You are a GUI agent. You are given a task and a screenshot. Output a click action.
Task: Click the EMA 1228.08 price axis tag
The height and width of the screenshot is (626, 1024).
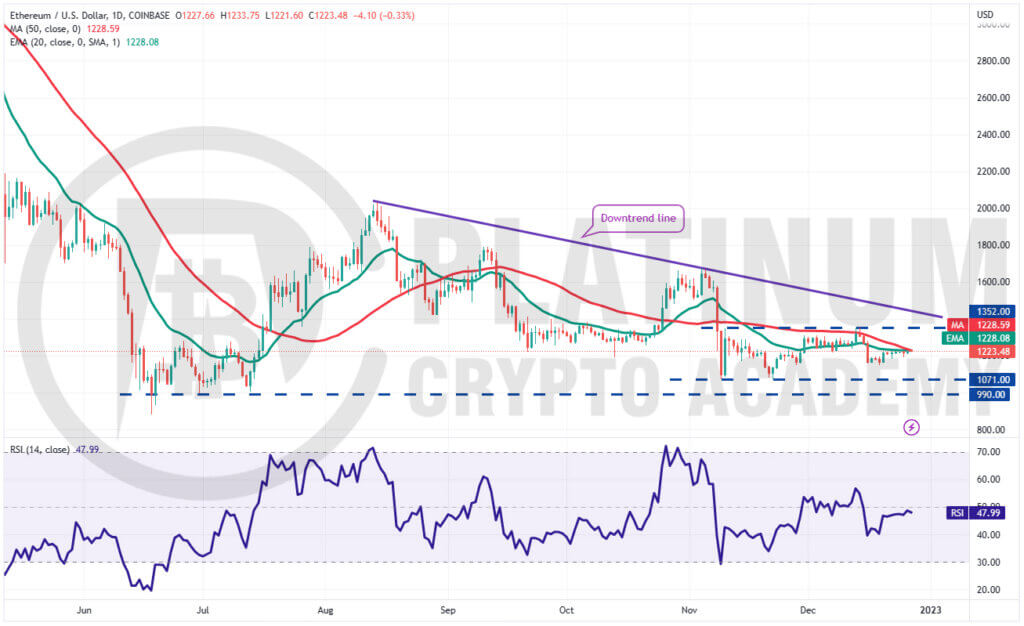tap(979, 338)
